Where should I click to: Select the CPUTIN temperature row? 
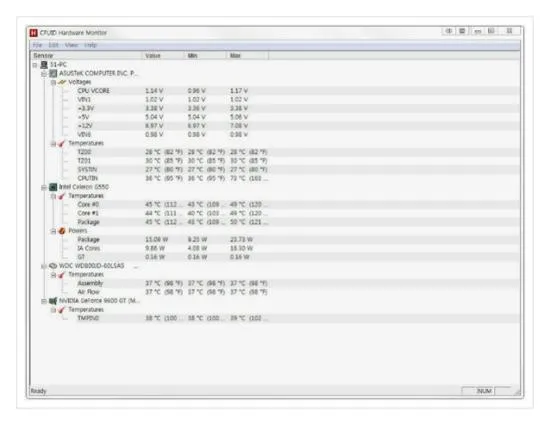pos(275,178)
